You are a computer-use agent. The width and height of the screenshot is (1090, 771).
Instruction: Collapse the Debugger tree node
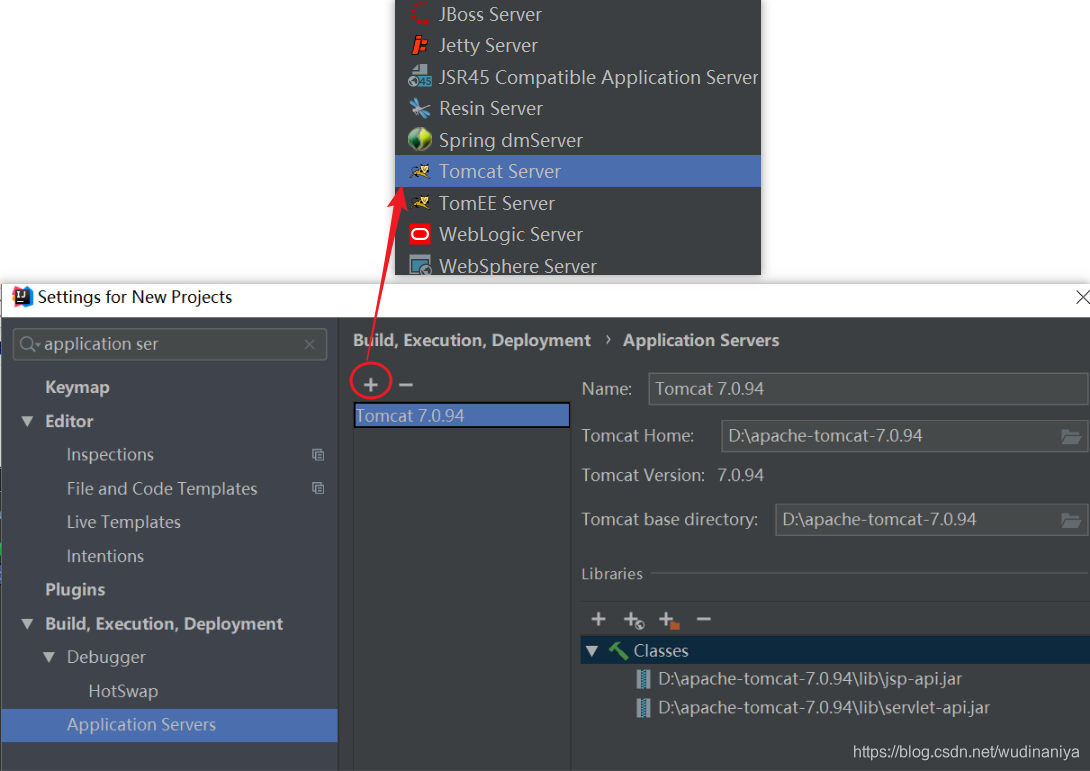(49, 657)
